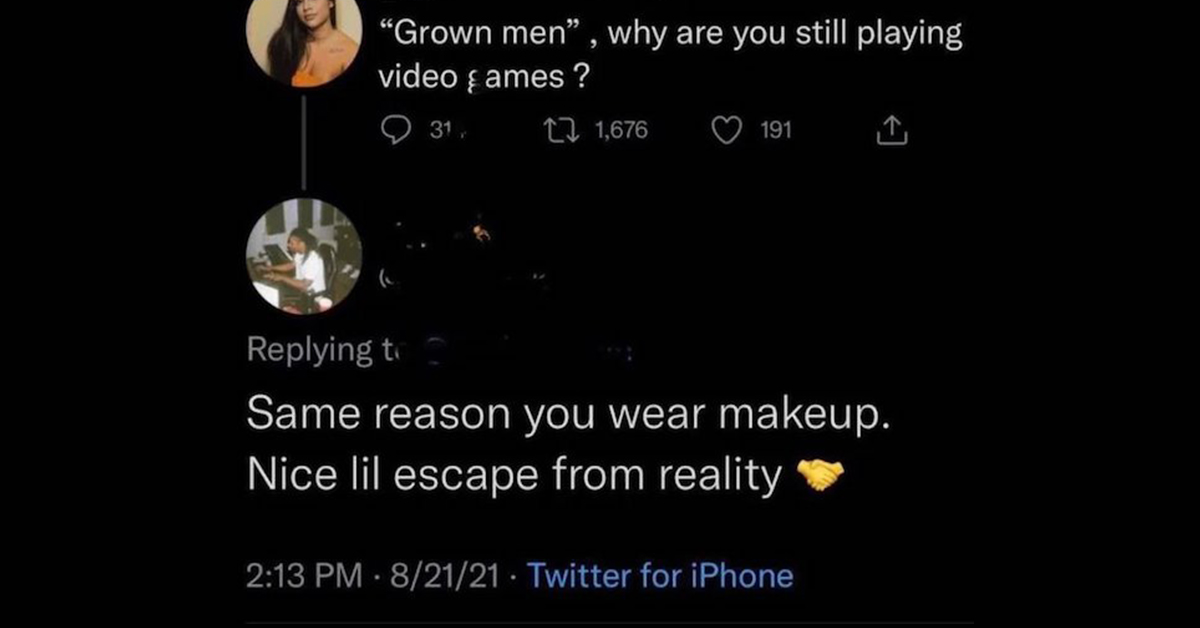Select the "Same reason you wear makeup." text

(567, 414)
